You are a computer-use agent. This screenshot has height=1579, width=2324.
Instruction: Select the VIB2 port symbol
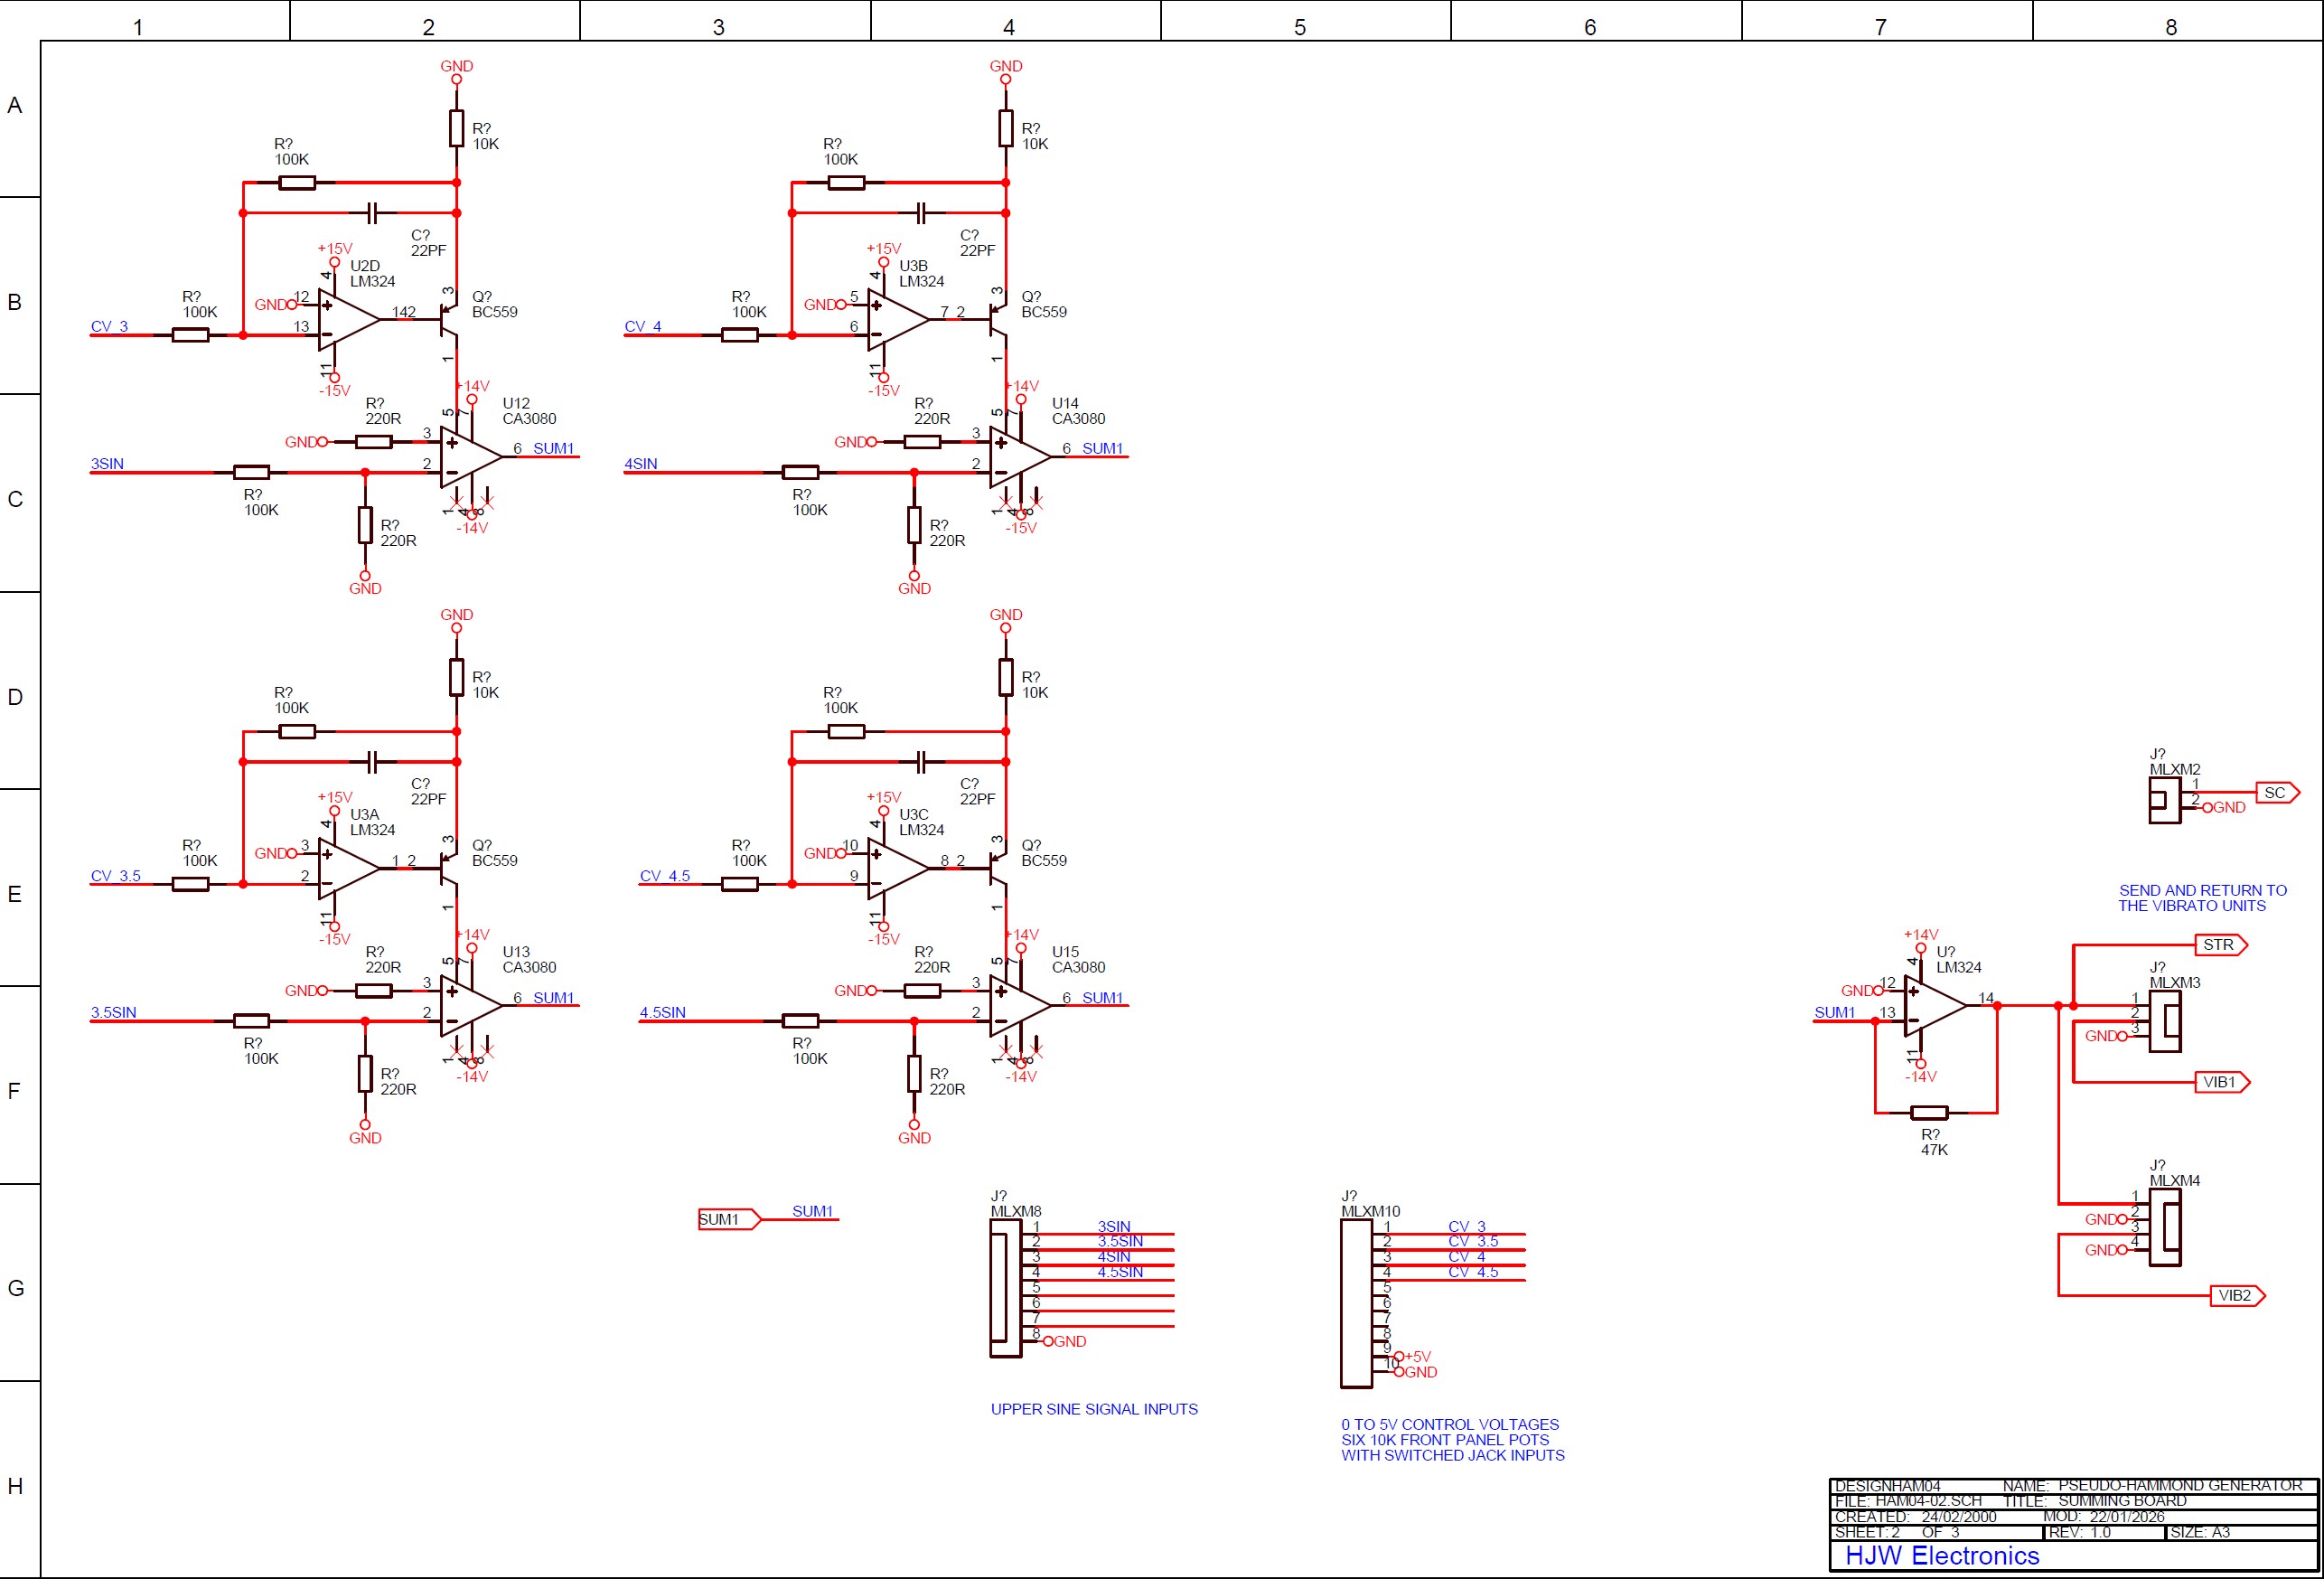pos(2236,1296)
